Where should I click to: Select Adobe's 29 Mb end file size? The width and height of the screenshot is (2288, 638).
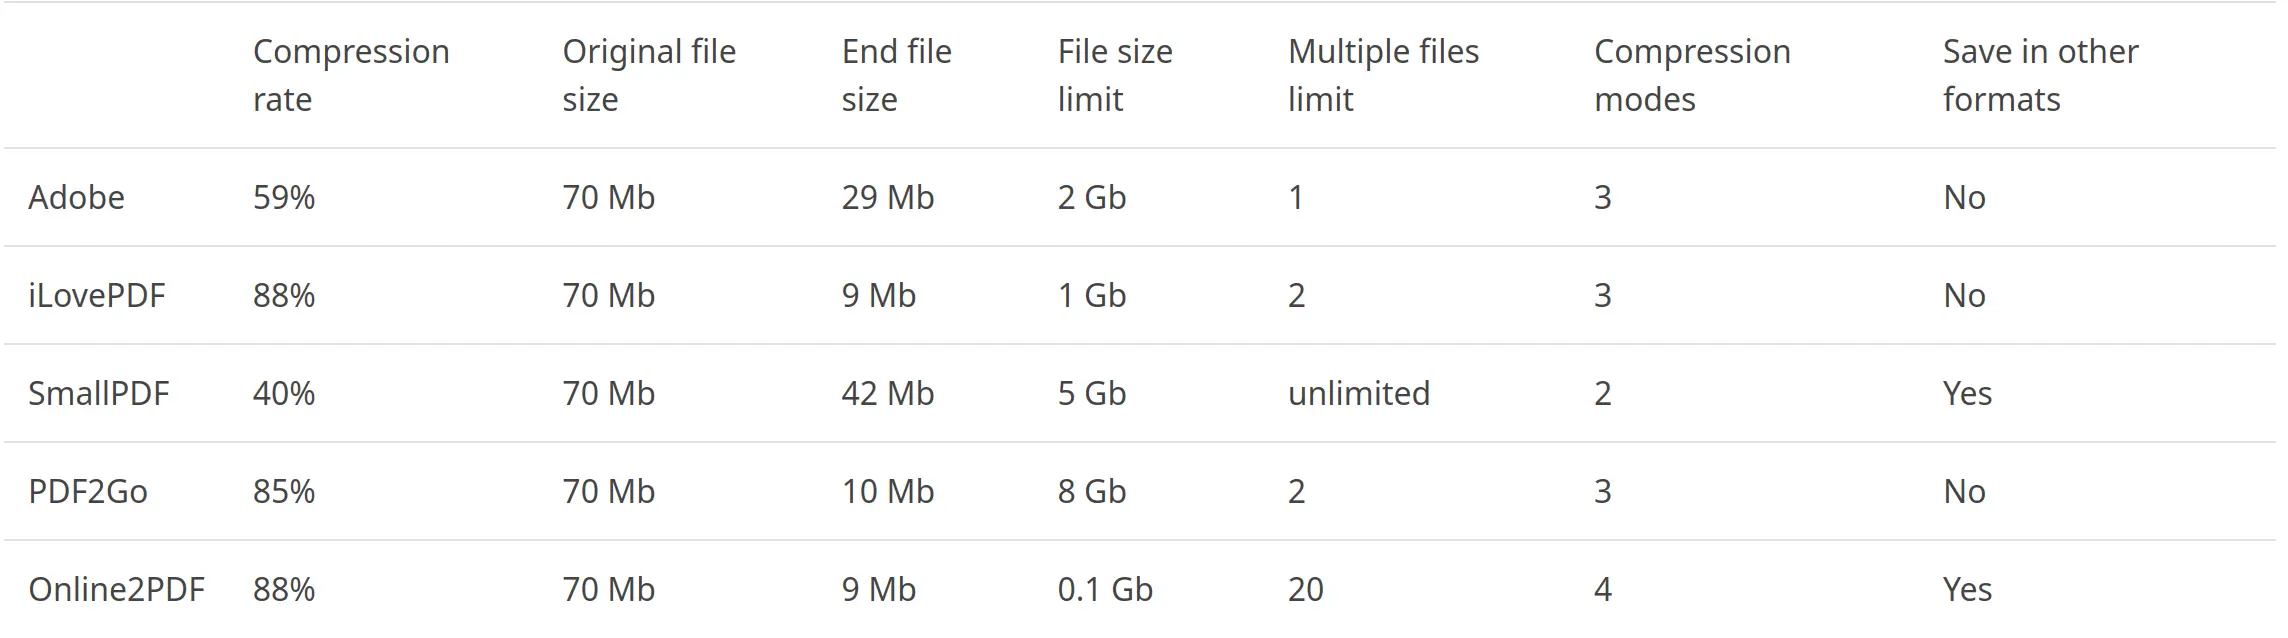point(888,197)
